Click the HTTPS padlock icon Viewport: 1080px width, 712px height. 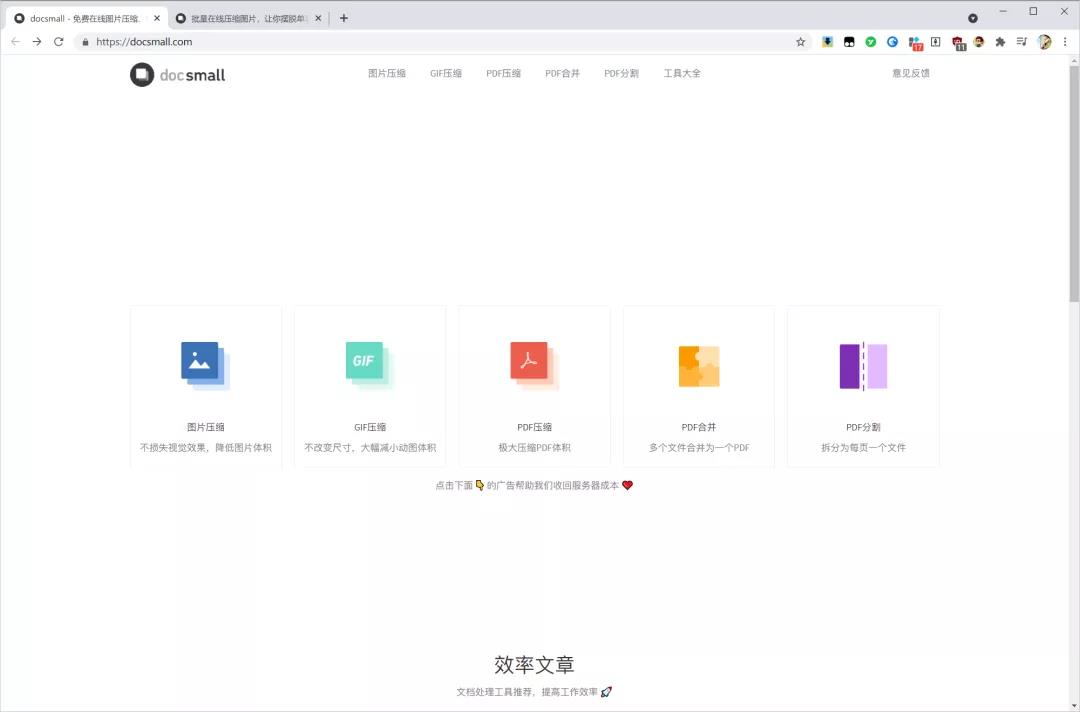tap(85, 42)
